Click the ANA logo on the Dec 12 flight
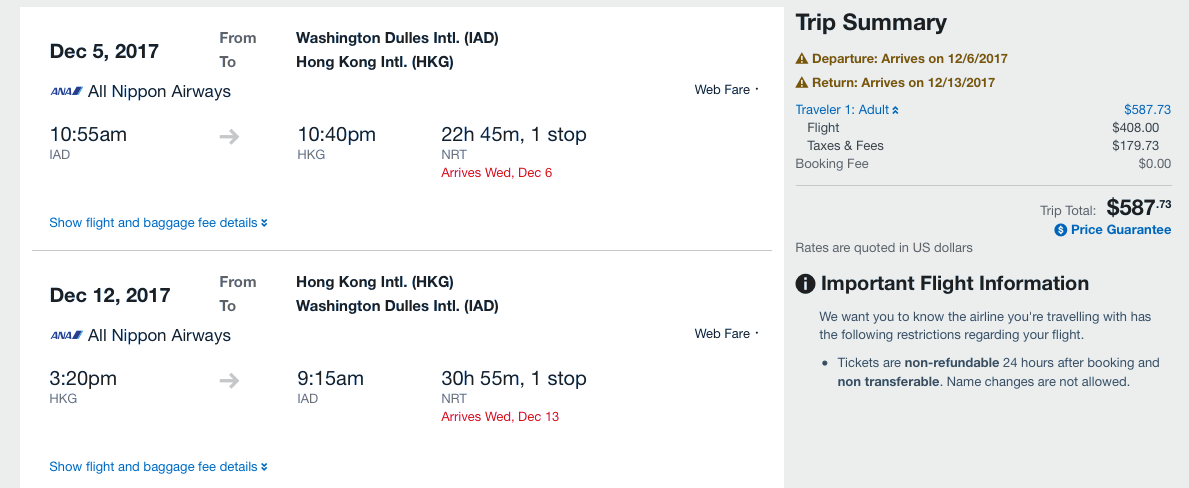Viewport: 1189px width, 488px height. point(66,336)
